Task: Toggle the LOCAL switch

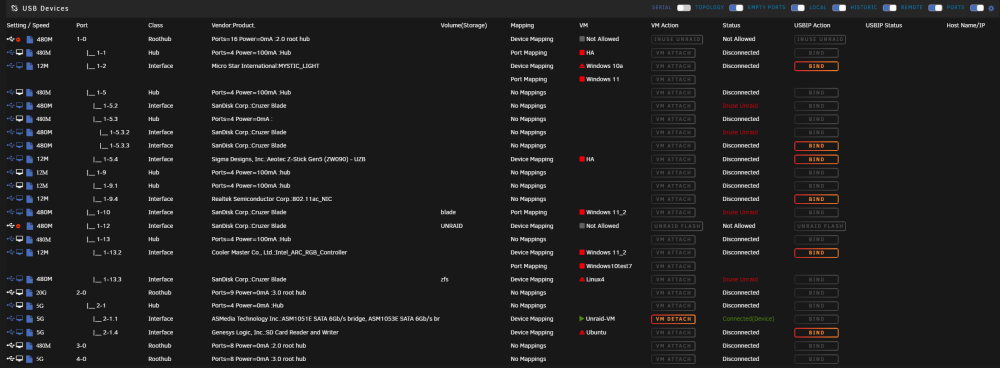Action: pos(839,8)
